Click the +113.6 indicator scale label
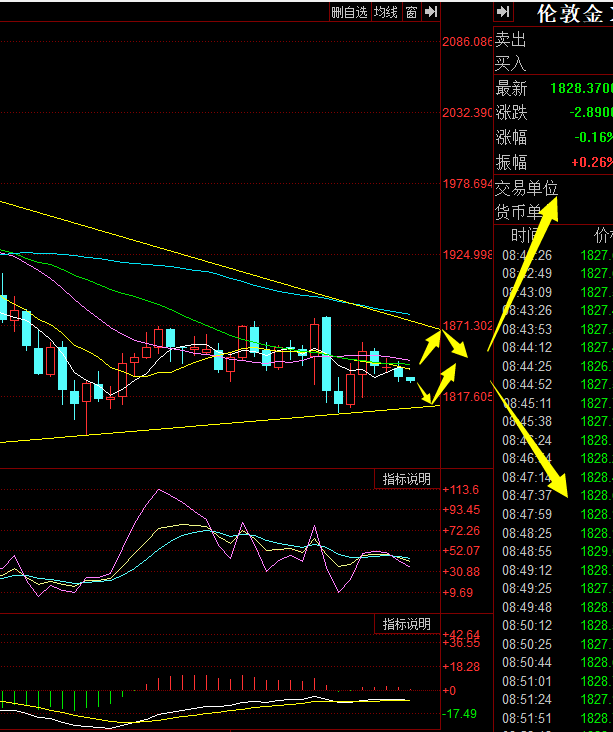The image size is (613, 732). click(x=461, y=490)
